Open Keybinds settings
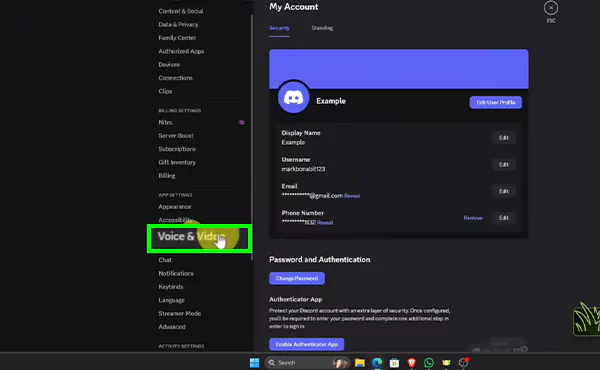The height and width of the screenshot is (370, 600). coord(171,287)
